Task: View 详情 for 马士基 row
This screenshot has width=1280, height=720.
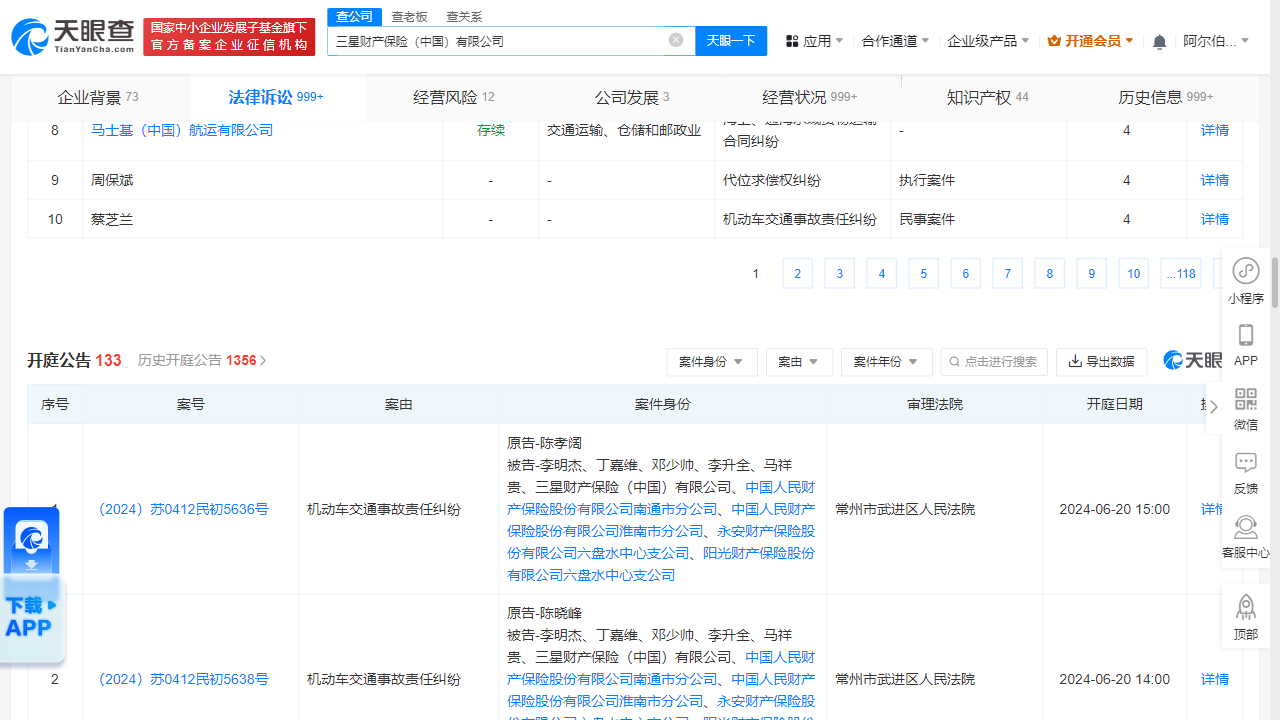Action: tap(1215, 130)
